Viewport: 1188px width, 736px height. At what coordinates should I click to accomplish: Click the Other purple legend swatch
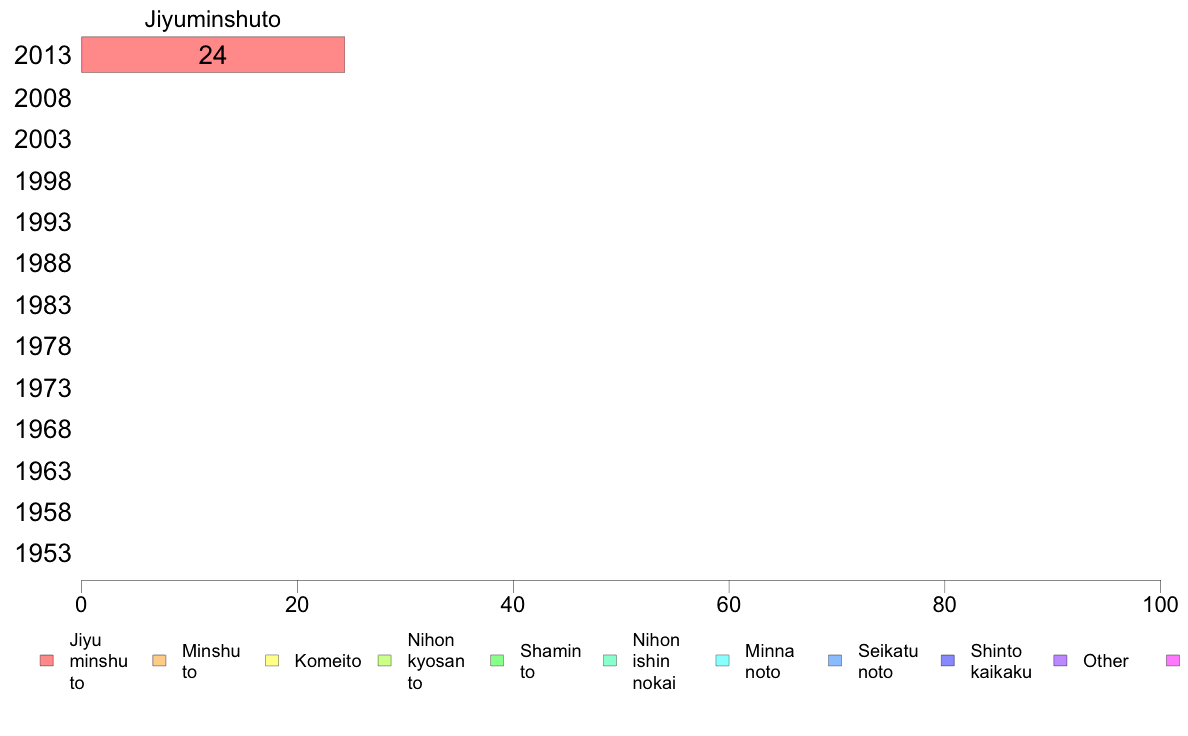pos(1061,660)
